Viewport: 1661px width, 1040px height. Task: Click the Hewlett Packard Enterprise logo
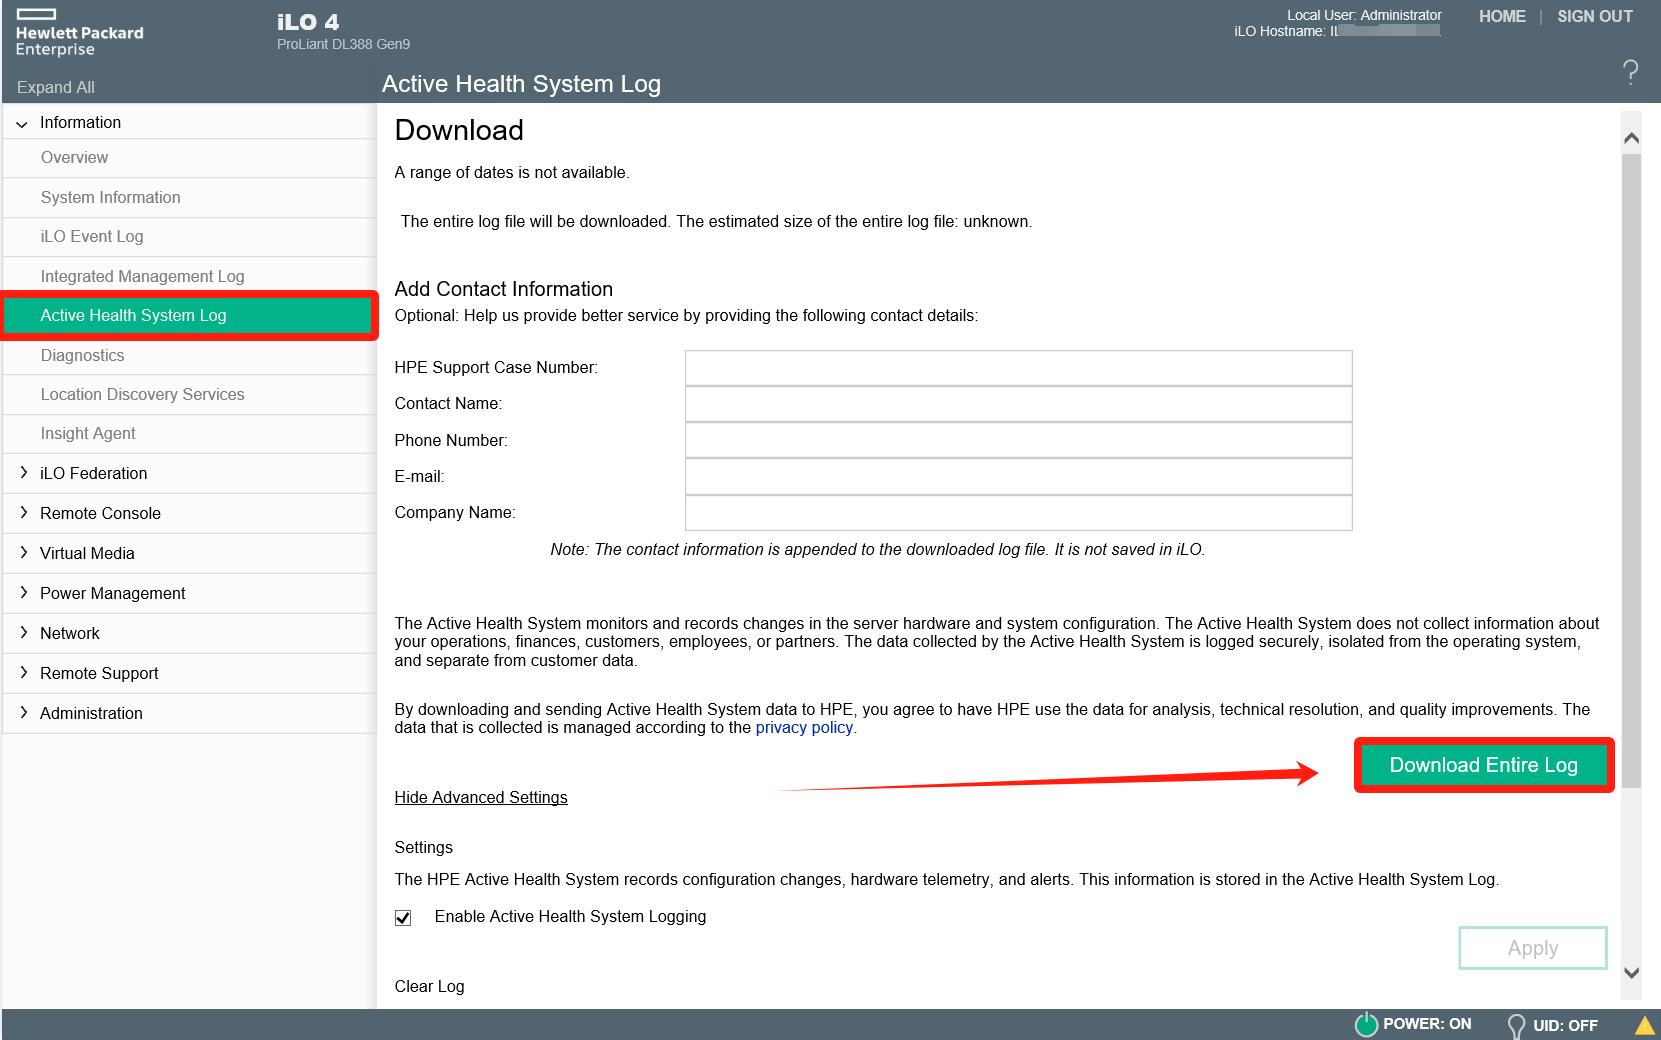click(79, 33)
